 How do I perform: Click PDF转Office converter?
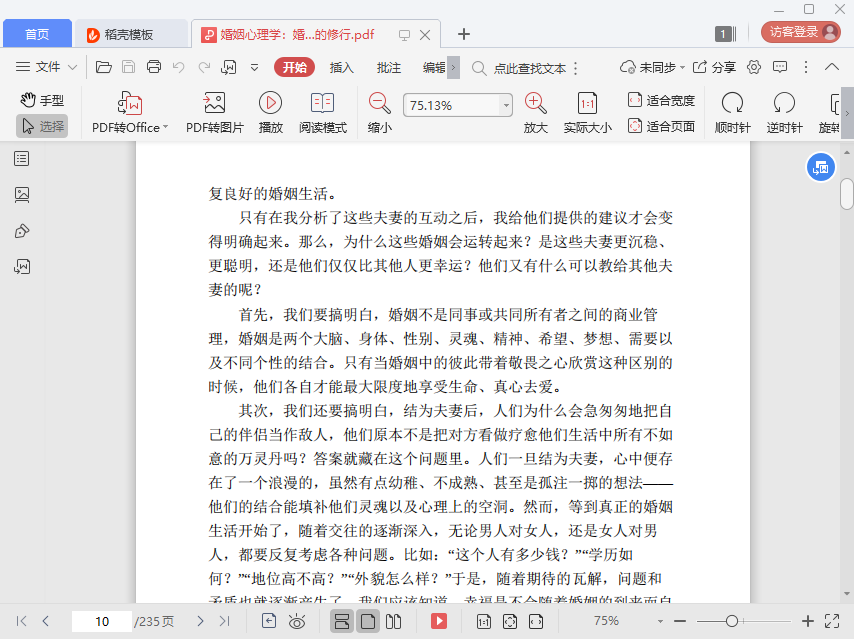click(x=130, y=113)
